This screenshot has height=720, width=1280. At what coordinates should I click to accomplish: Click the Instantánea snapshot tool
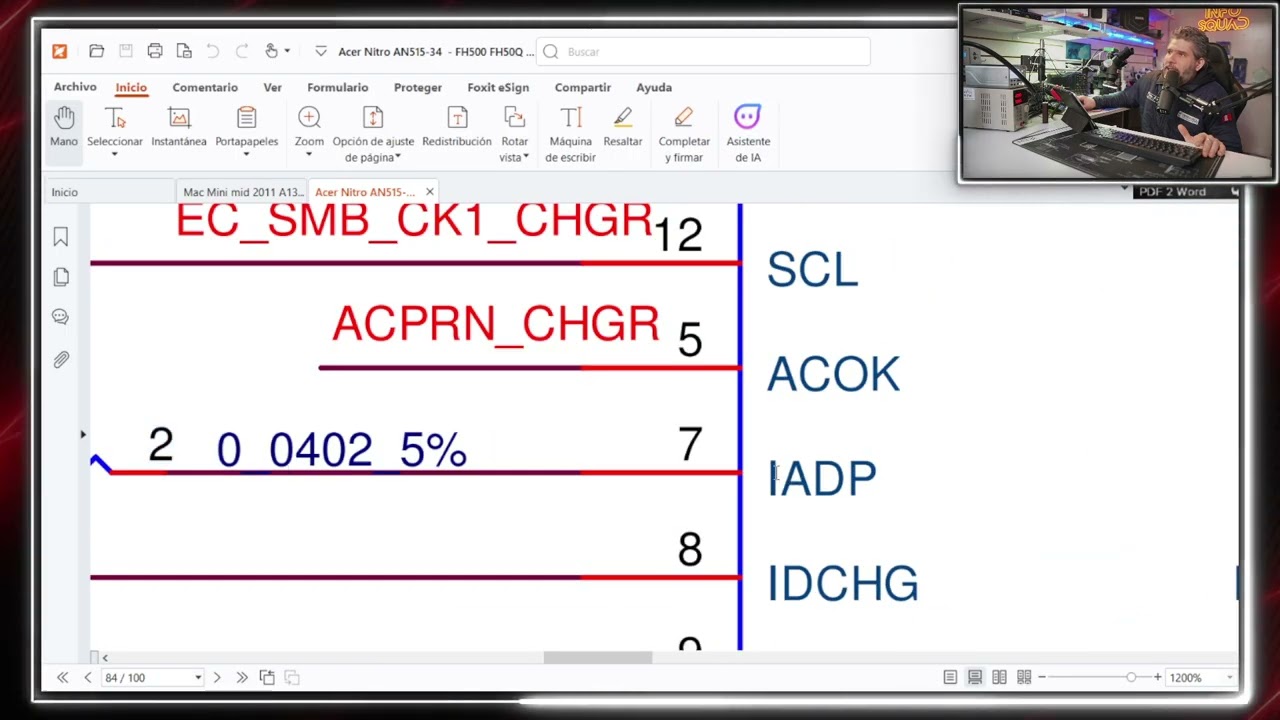click(179, 126)
